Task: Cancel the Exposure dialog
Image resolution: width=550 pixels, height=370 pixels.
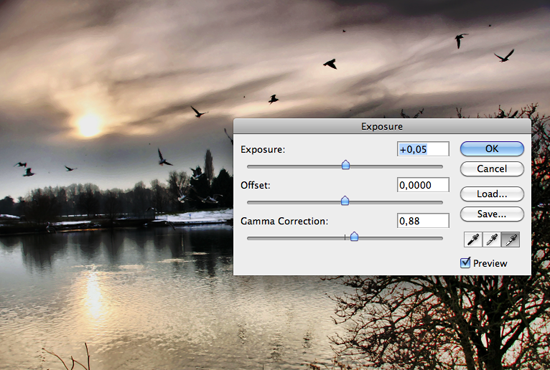Action: [x=492, y=169]
